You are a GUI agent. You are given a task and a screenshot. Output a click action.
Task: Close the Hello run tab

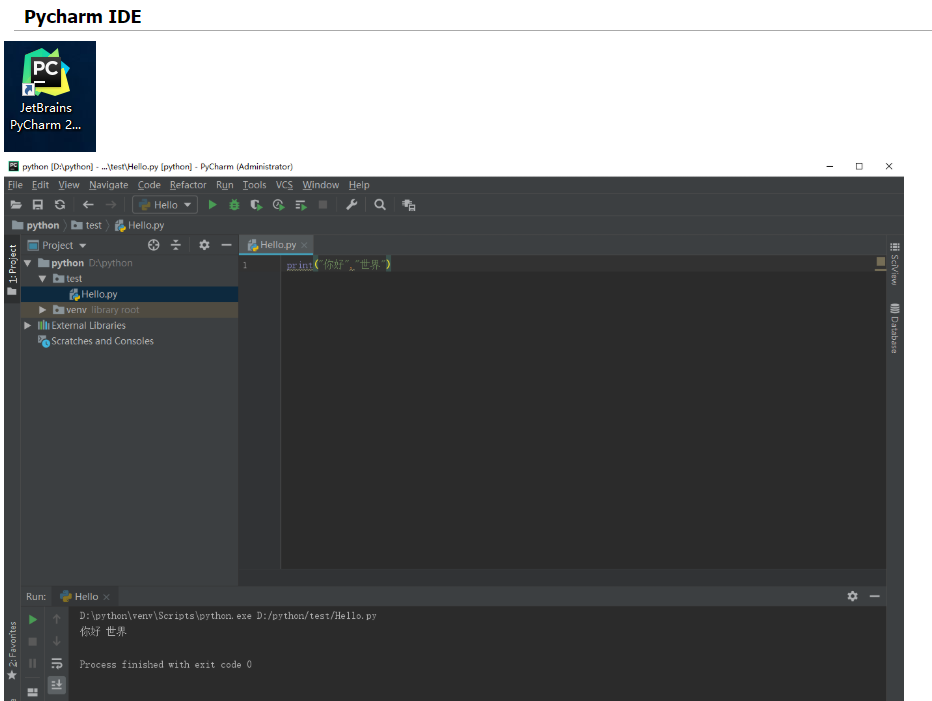(x=106, y=597)
